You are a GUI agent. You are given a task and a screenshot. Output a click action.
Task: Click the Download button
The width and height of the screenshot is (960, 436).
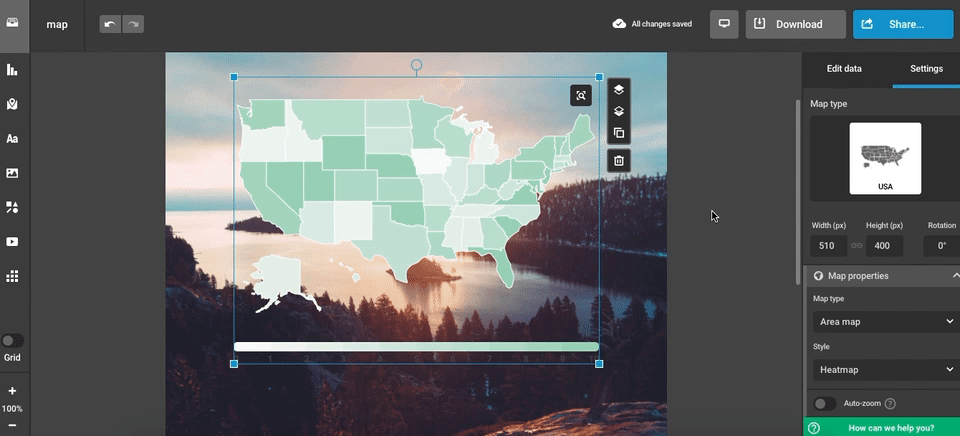click(x=796, y=24)
